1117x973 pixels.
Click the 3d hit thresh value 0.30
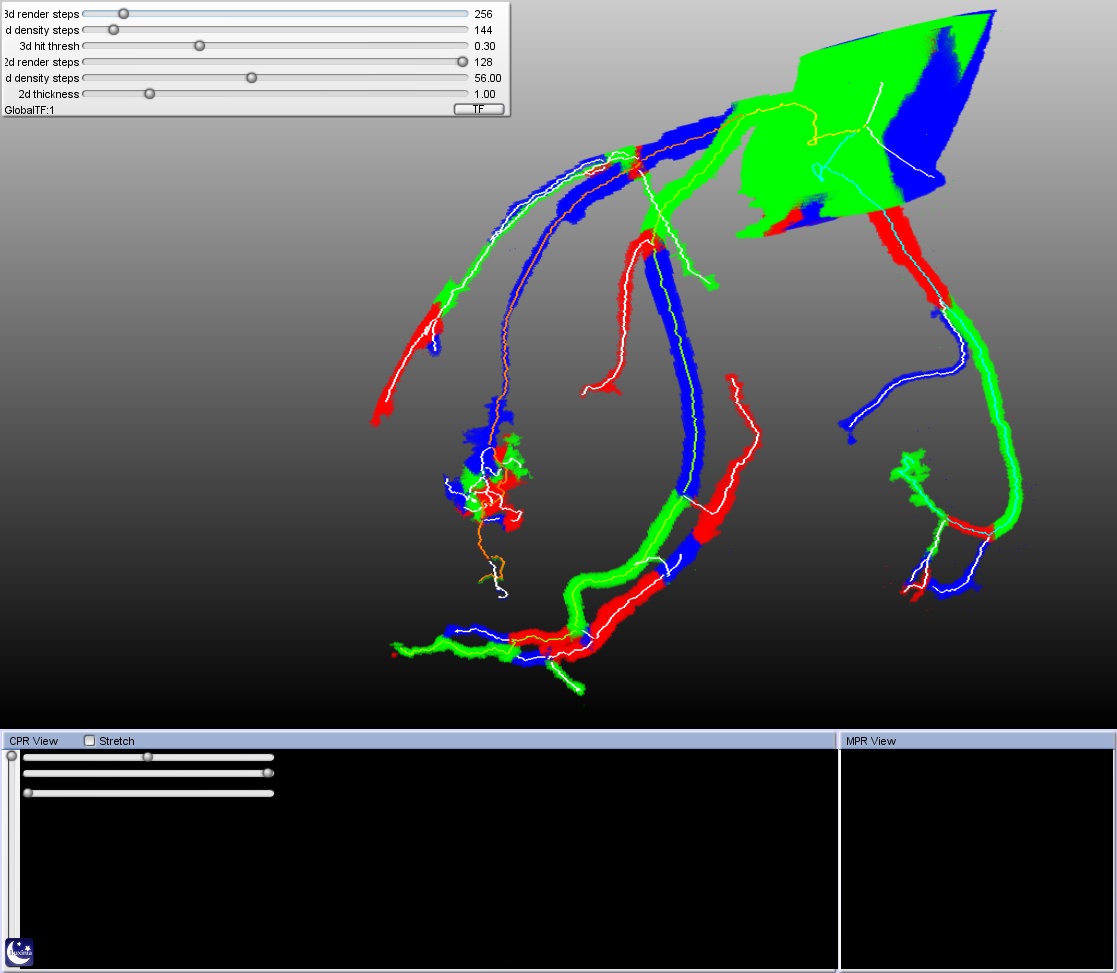click(x=485, y=46)
